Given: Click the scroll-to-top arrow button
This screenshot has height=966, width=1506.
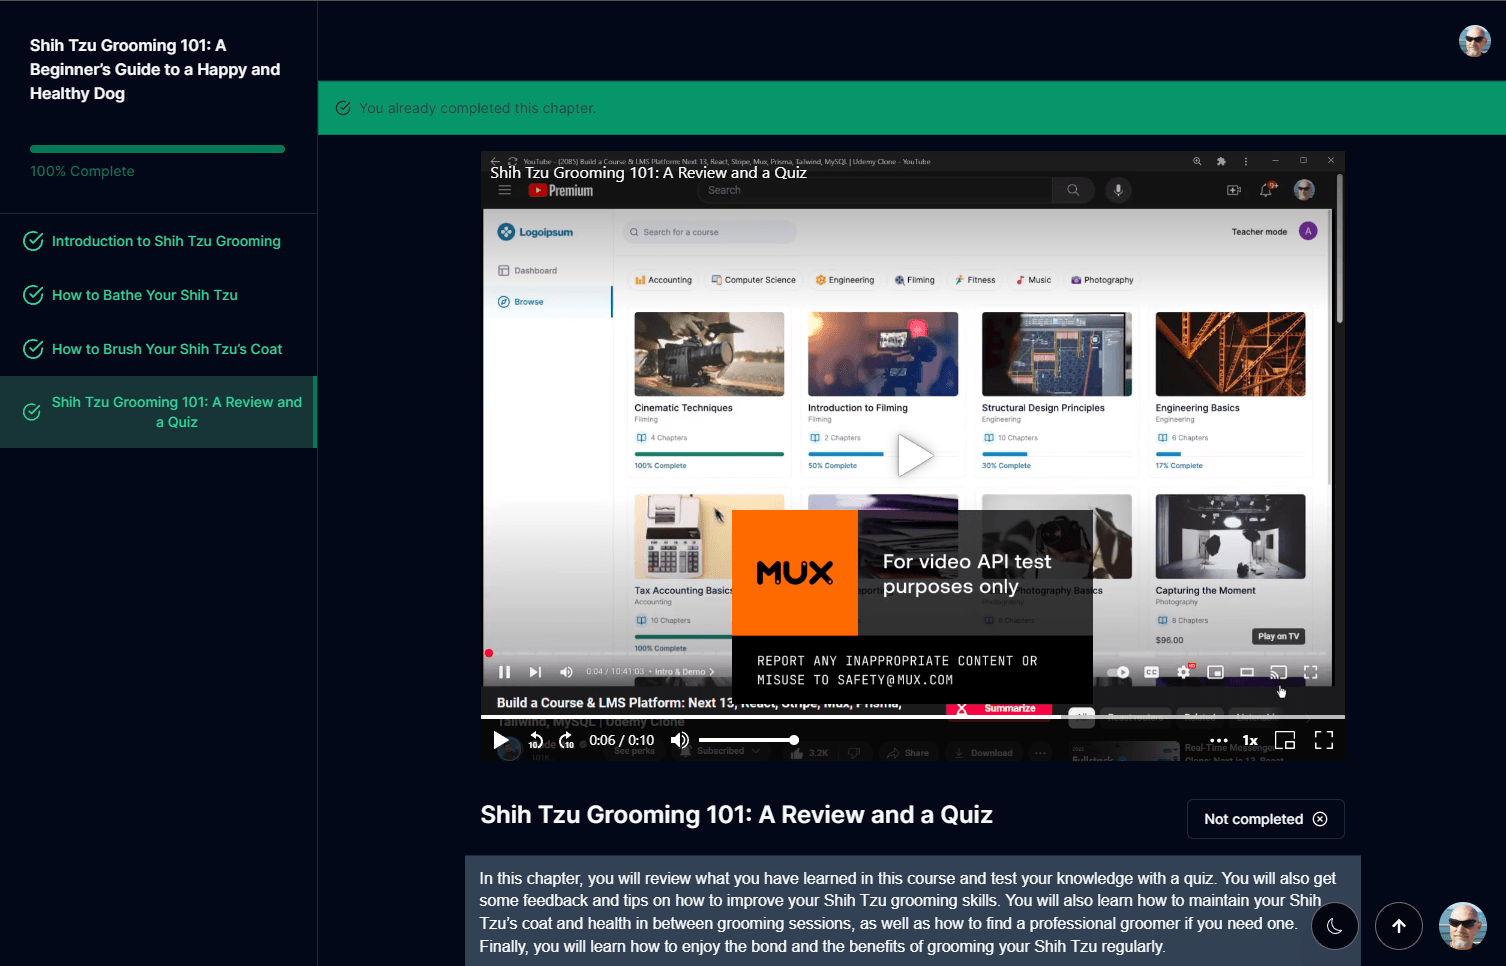Looking at the screenshot, I should (1399, 926).
